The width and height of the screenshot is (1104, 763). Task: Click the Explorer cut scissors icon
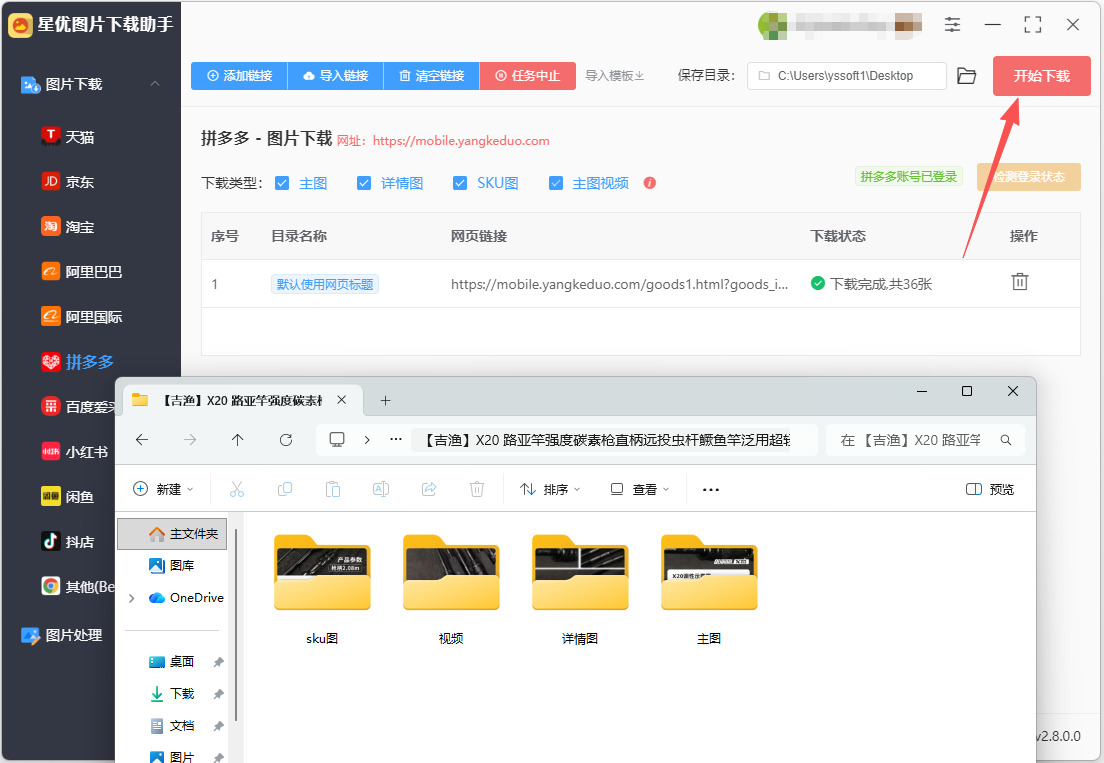tap(237, 489)
